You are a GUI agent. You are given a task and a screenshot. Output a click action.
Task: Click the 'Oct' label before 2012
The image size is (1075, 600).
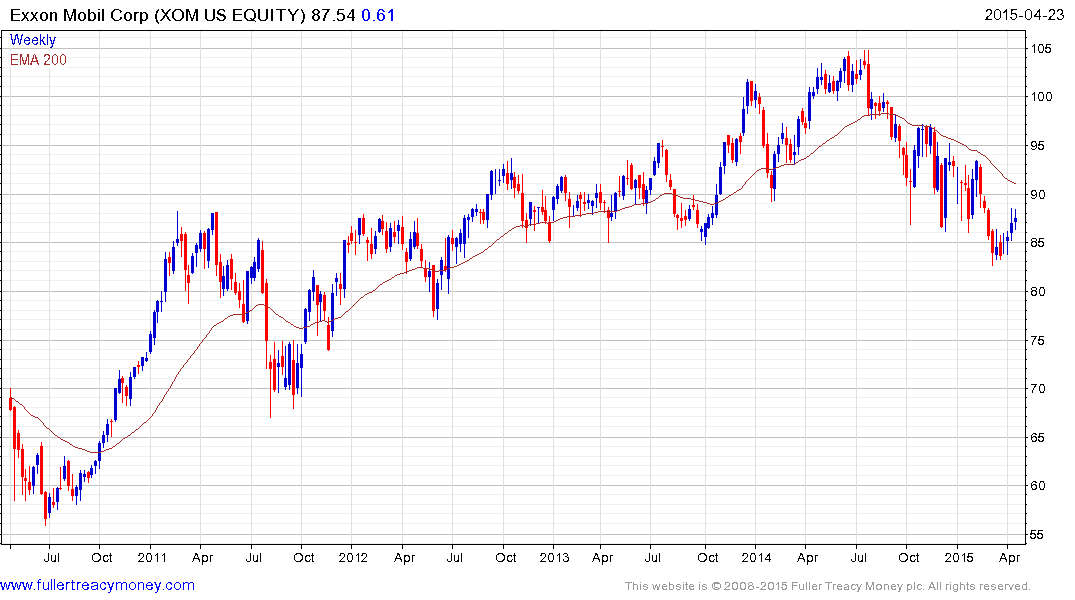point(303,557)
